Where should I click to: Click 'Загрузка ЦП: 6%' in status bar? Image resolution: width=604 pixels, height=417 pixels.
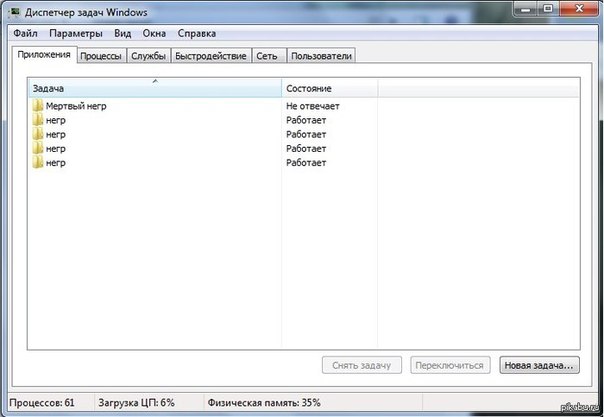pos(136,403)
